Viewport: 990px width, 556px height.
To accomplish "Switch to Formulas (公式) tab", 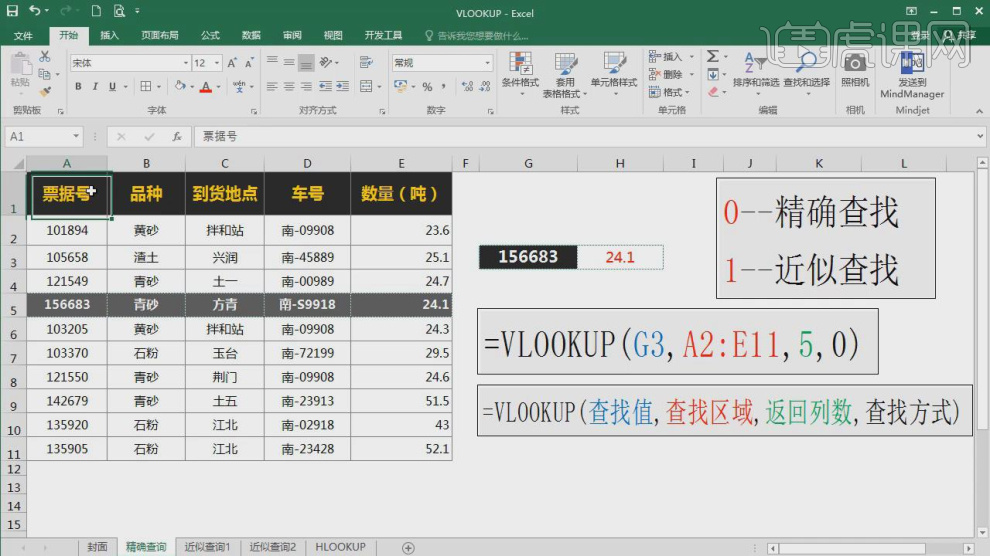I will coord(210,35).
